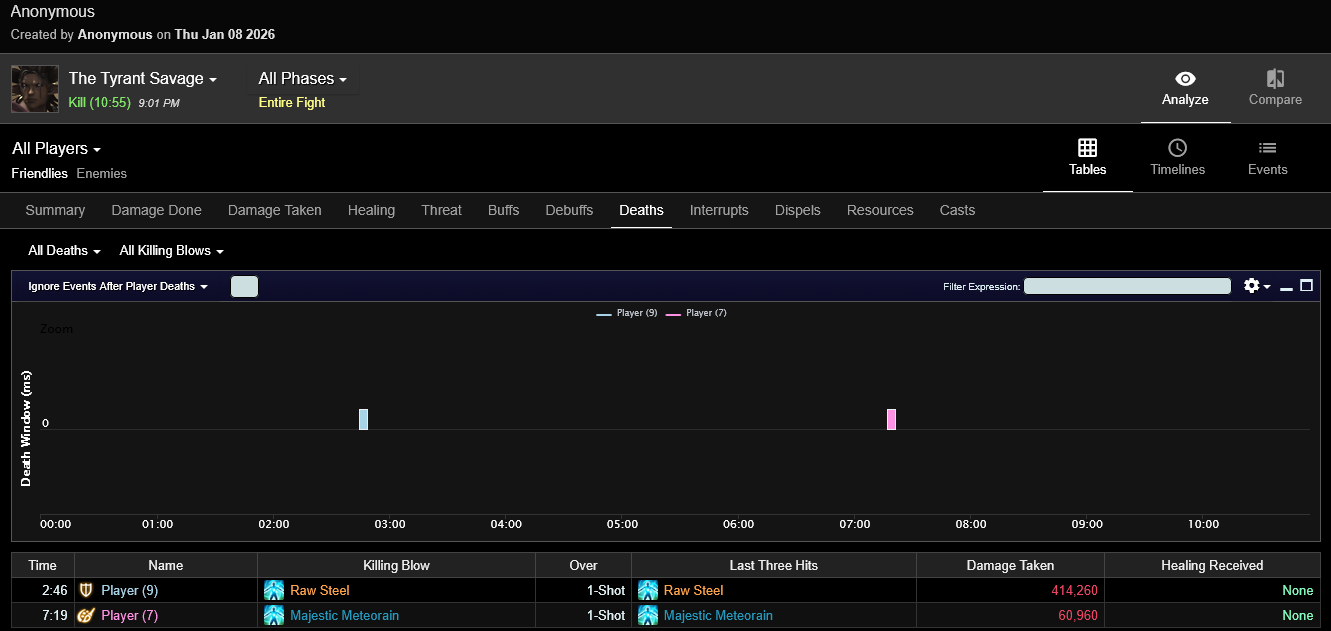Click the 414,260 damage taken value
1331x631 pixels.
1074,590
